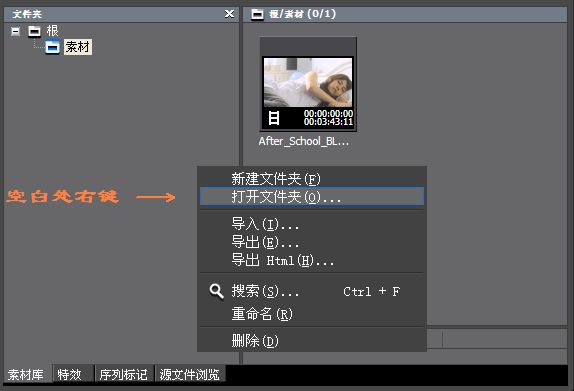
Task: Select the 素材 folder icon in tree
Action: (52, 47)
